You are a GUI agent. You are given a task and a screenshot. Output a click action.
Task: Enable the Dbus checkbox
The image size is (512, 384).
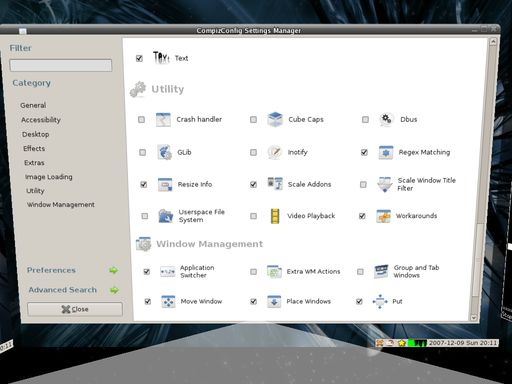365,119
